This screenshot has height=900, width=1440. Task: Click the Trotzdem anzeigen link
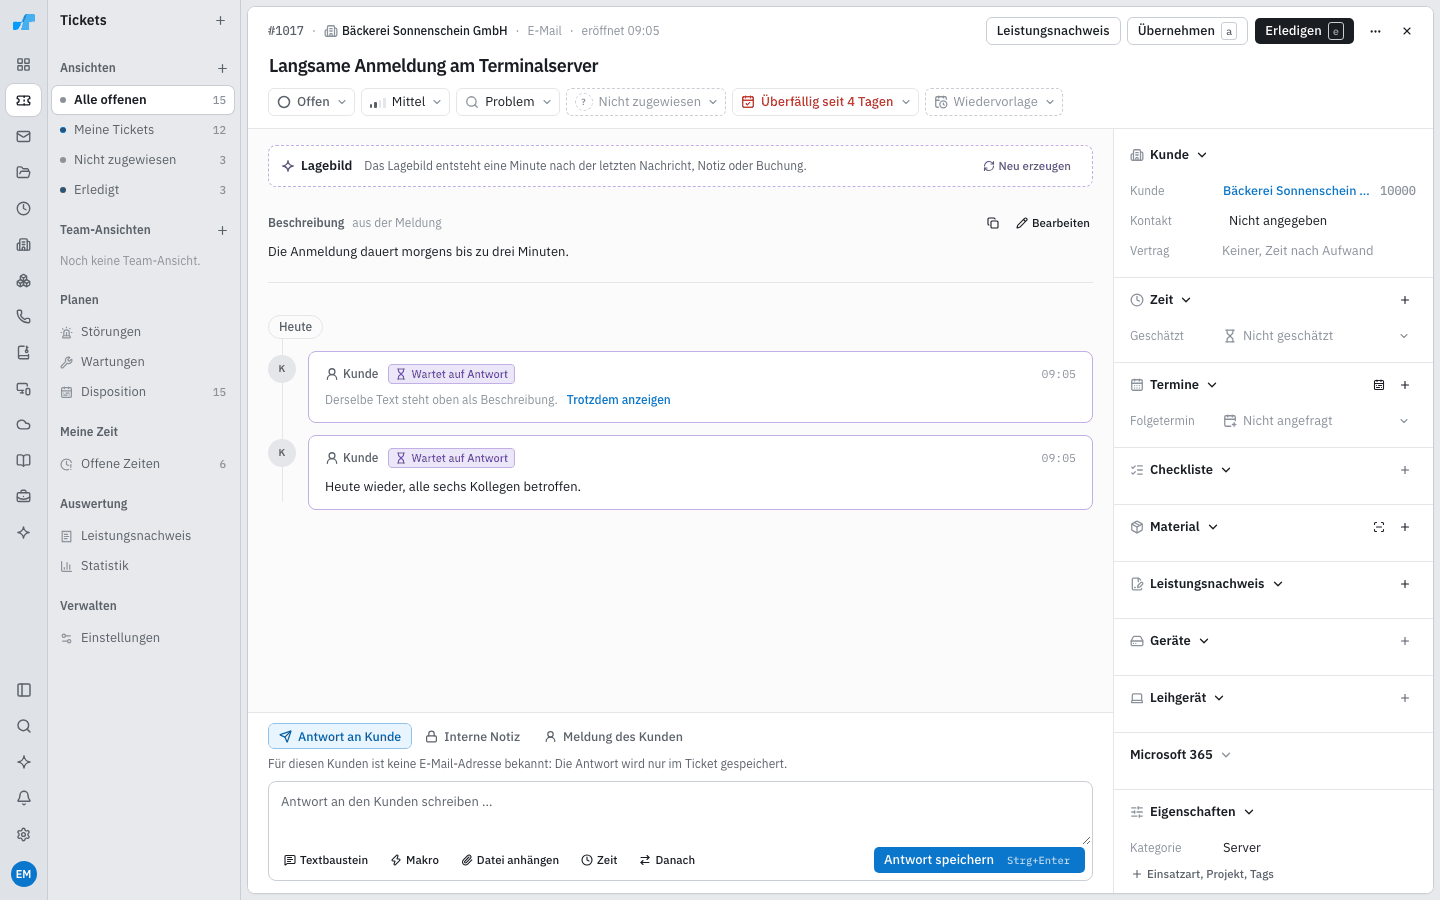click(x=618, y=400)
